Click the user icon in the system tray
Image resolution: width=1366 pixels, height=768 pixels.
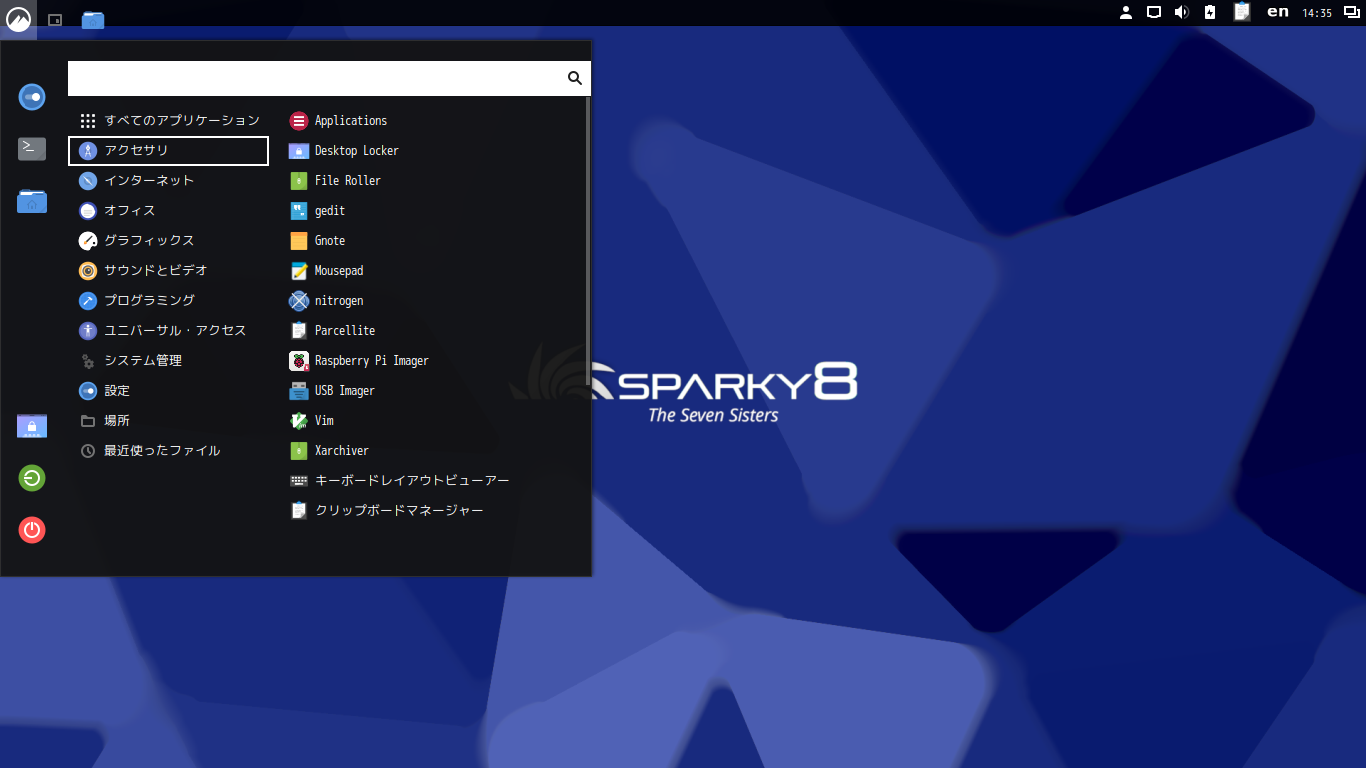[x=1126, y=12]
